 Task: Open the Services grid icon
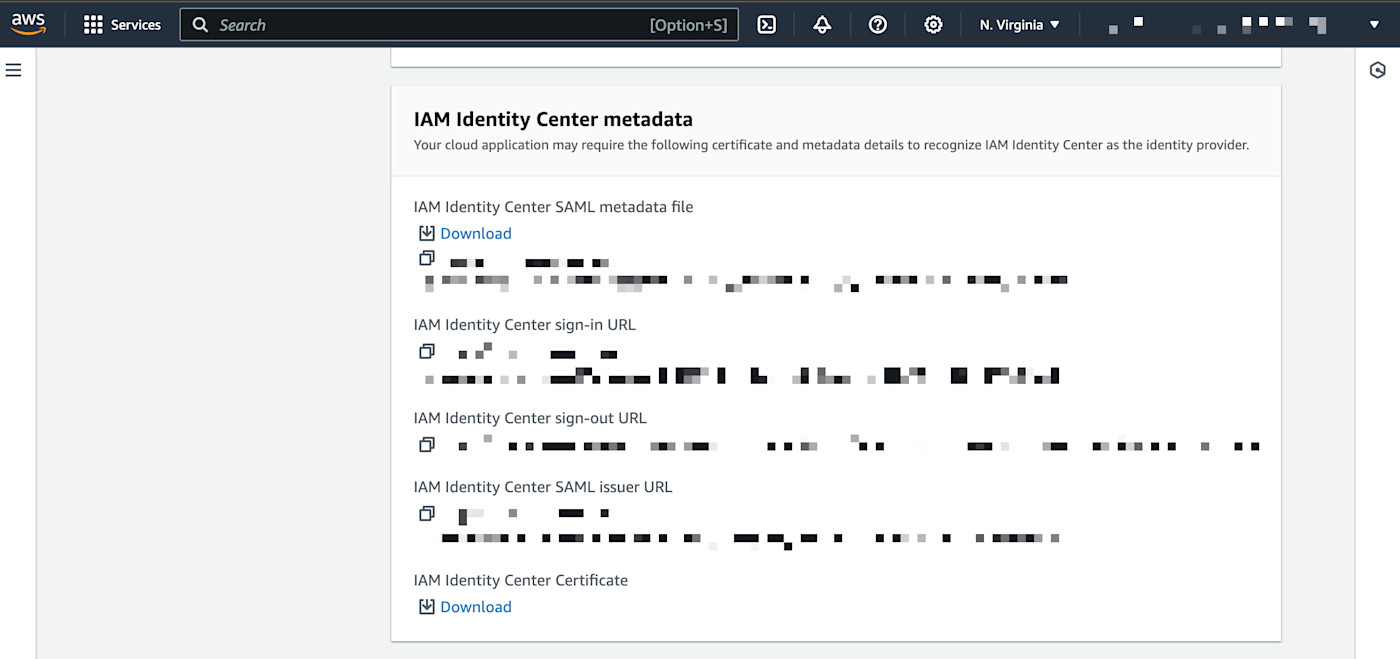[x=93, y=24]
